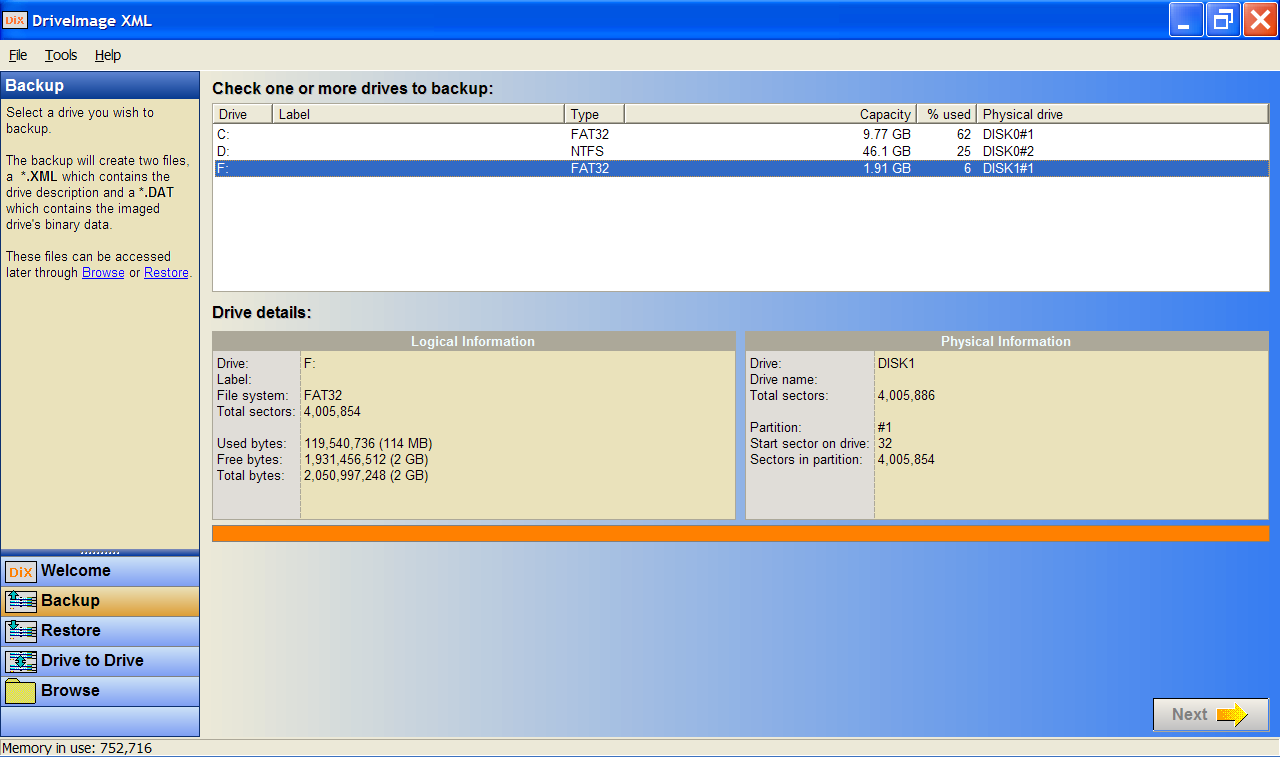Select drive C: FAT32 row
Screen dimensions: 1280x757
pos(740,134)
